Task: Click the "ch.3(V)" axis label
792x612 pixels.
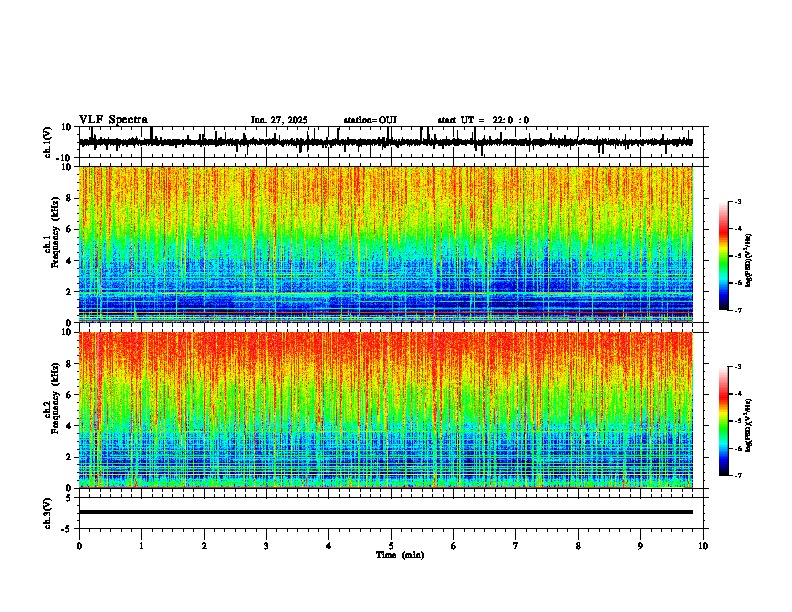Action: tap(48, 513)
